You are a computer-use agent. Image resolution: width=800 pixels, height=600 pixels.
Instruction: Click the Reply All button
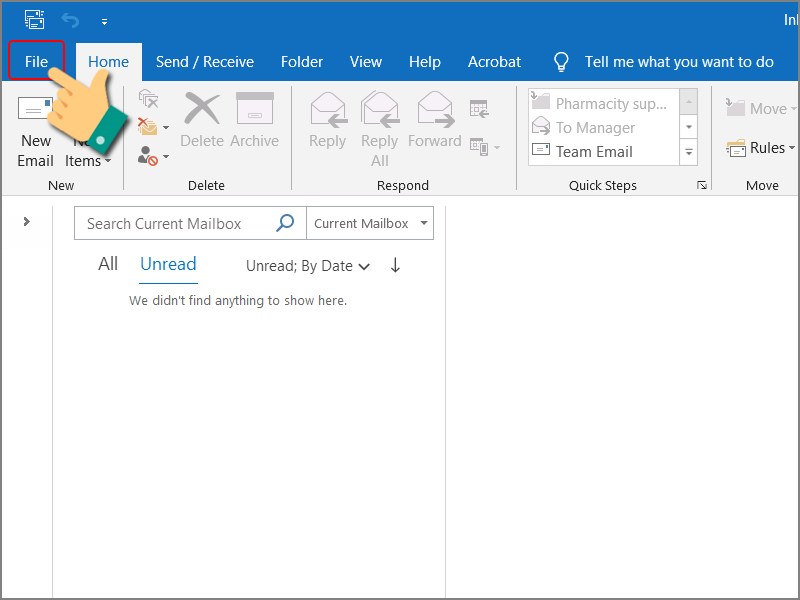380,130
